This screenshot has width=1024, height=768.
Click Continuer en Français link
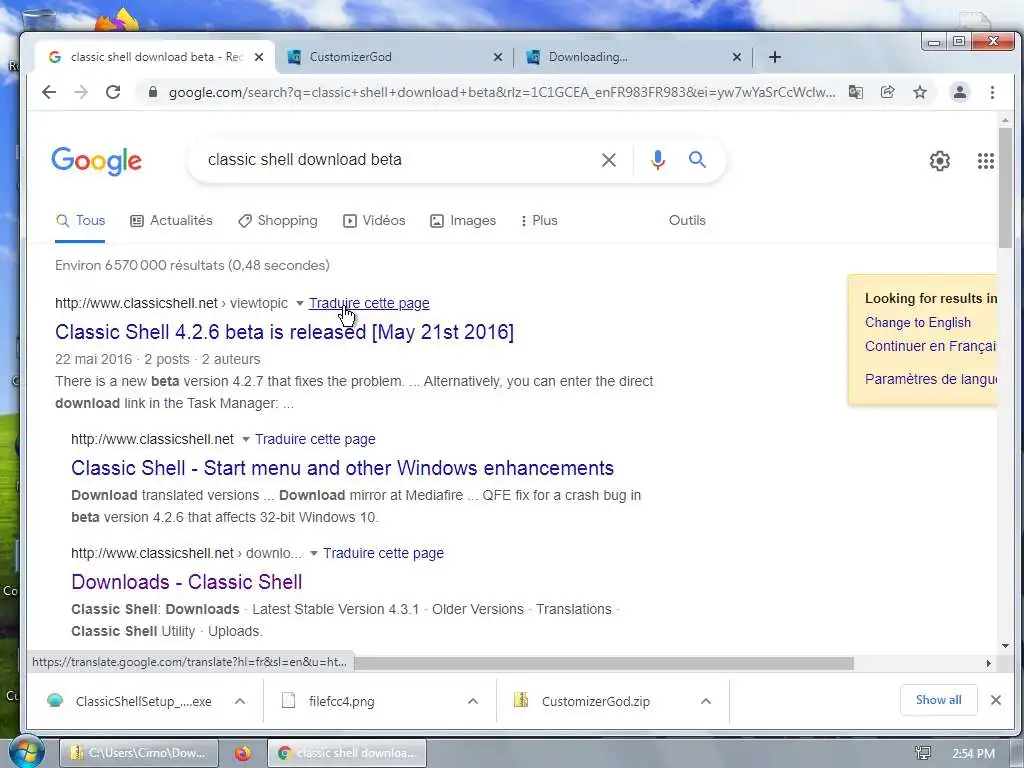point(931,346)
